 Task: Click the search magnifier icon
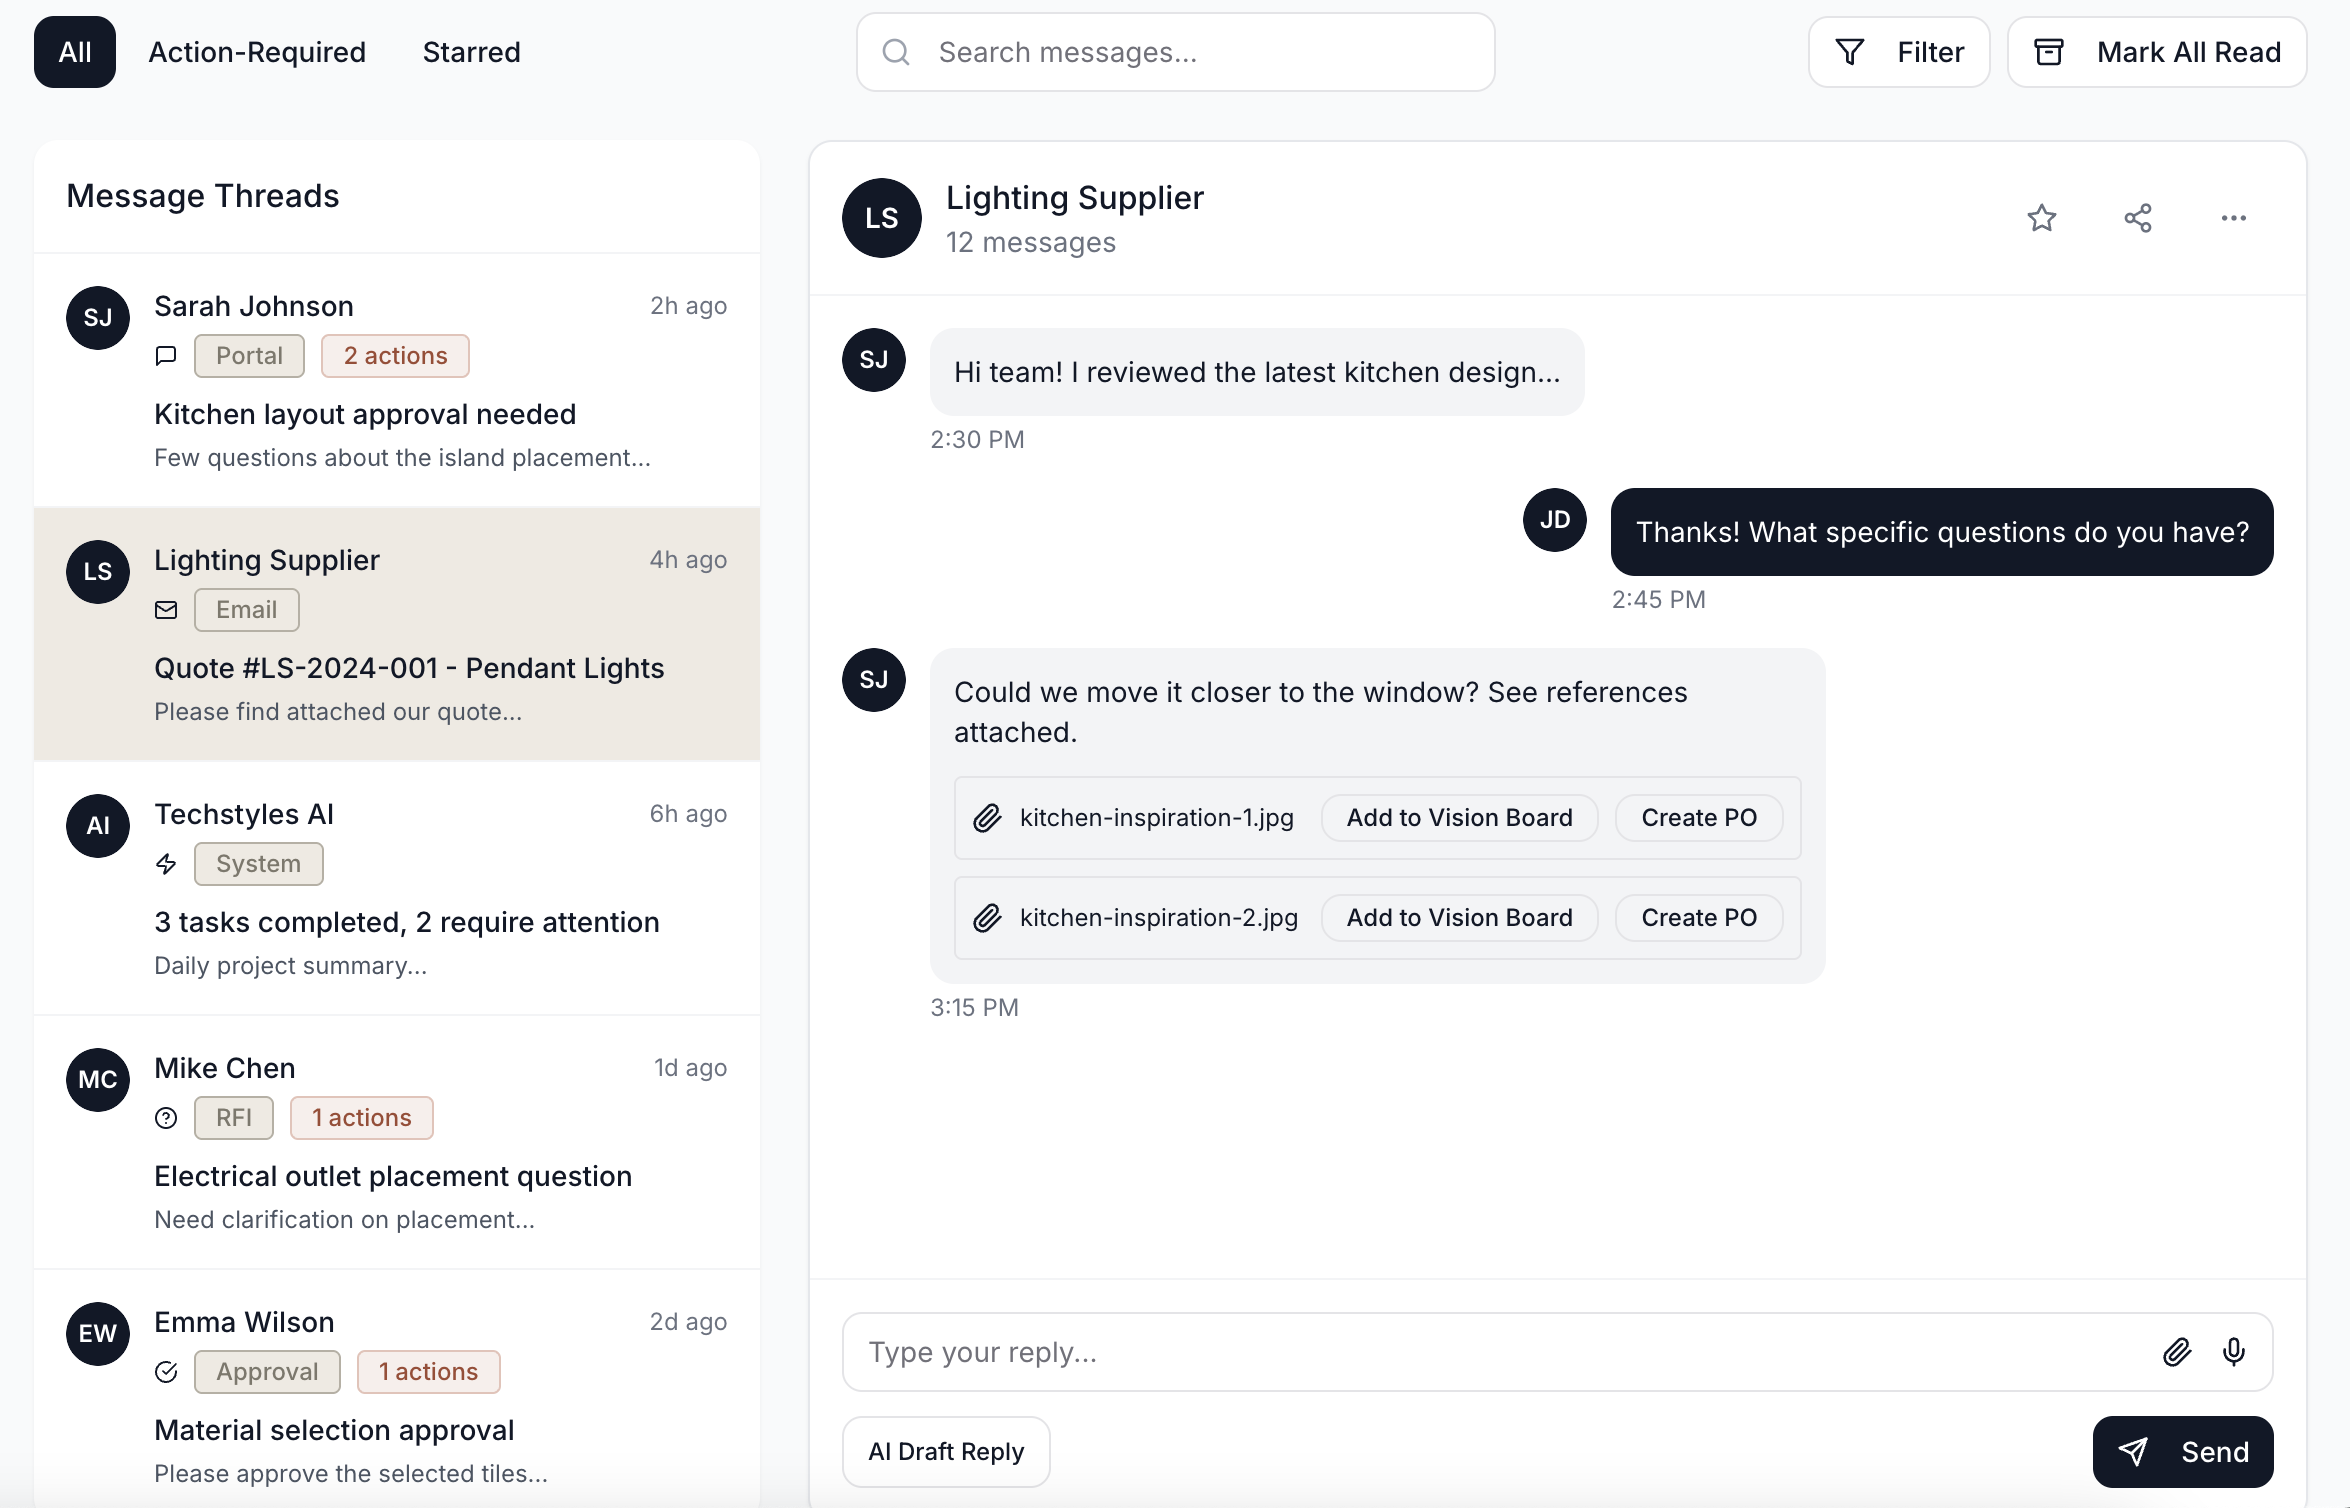895,52
